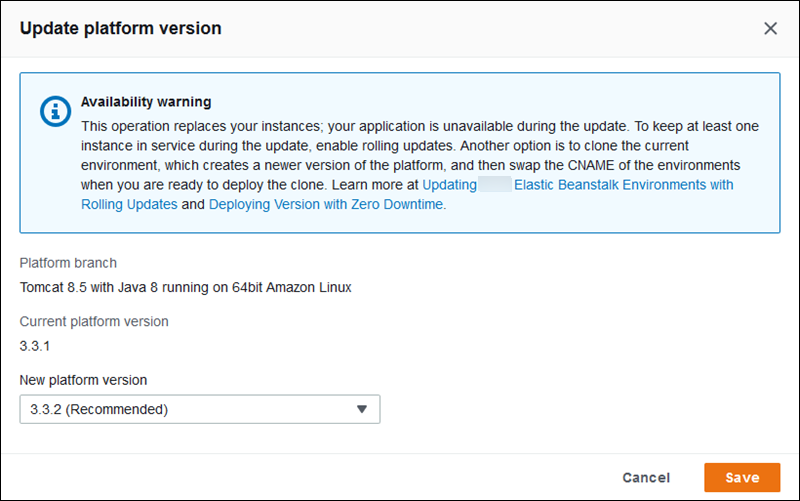
Task: Click the Platform branch label
Action: (x=68, y=263)
